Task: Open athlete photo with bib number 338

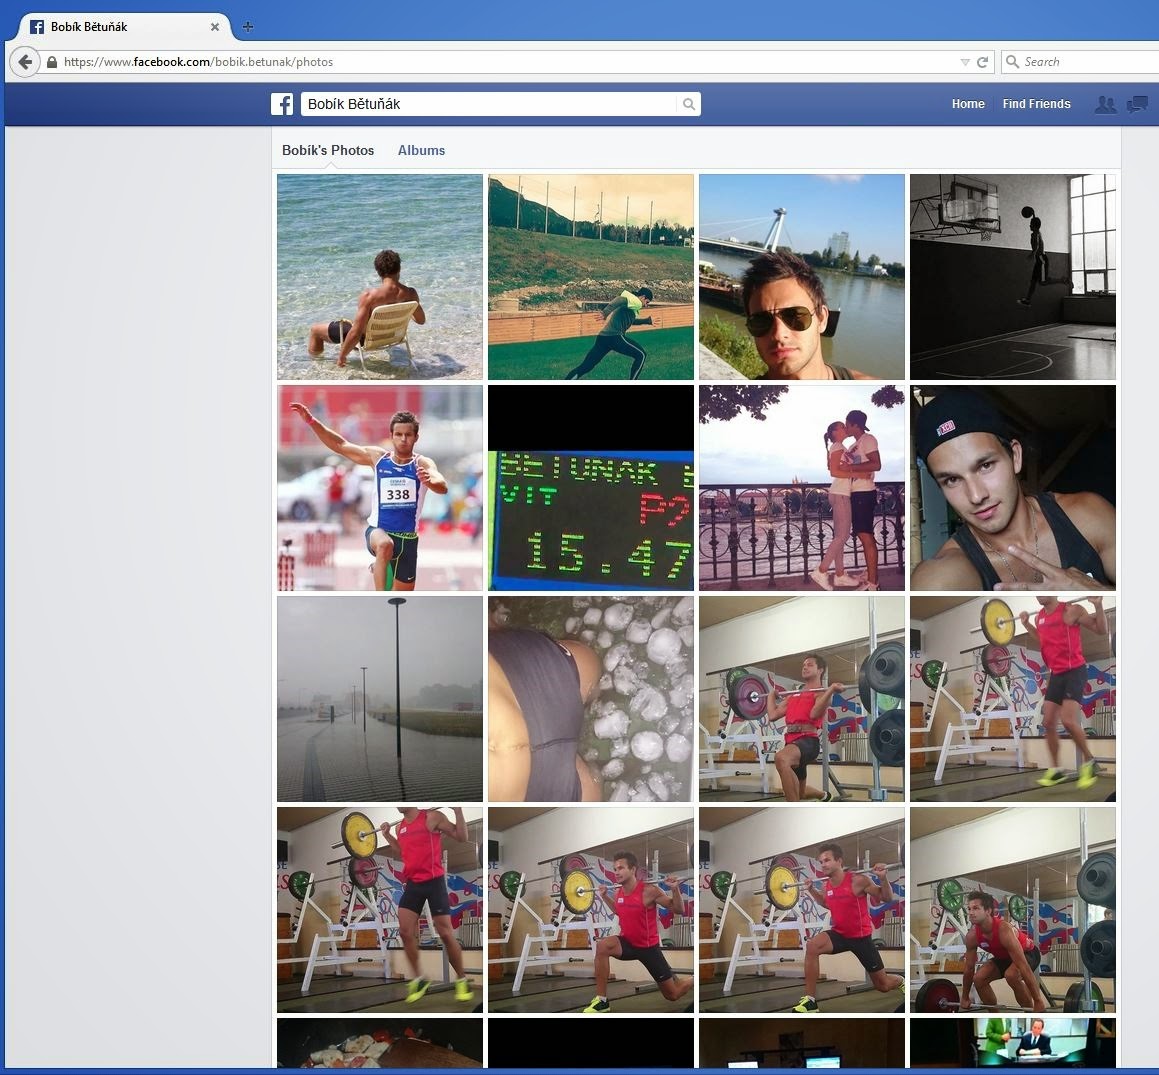Action: tap(380, 488)
